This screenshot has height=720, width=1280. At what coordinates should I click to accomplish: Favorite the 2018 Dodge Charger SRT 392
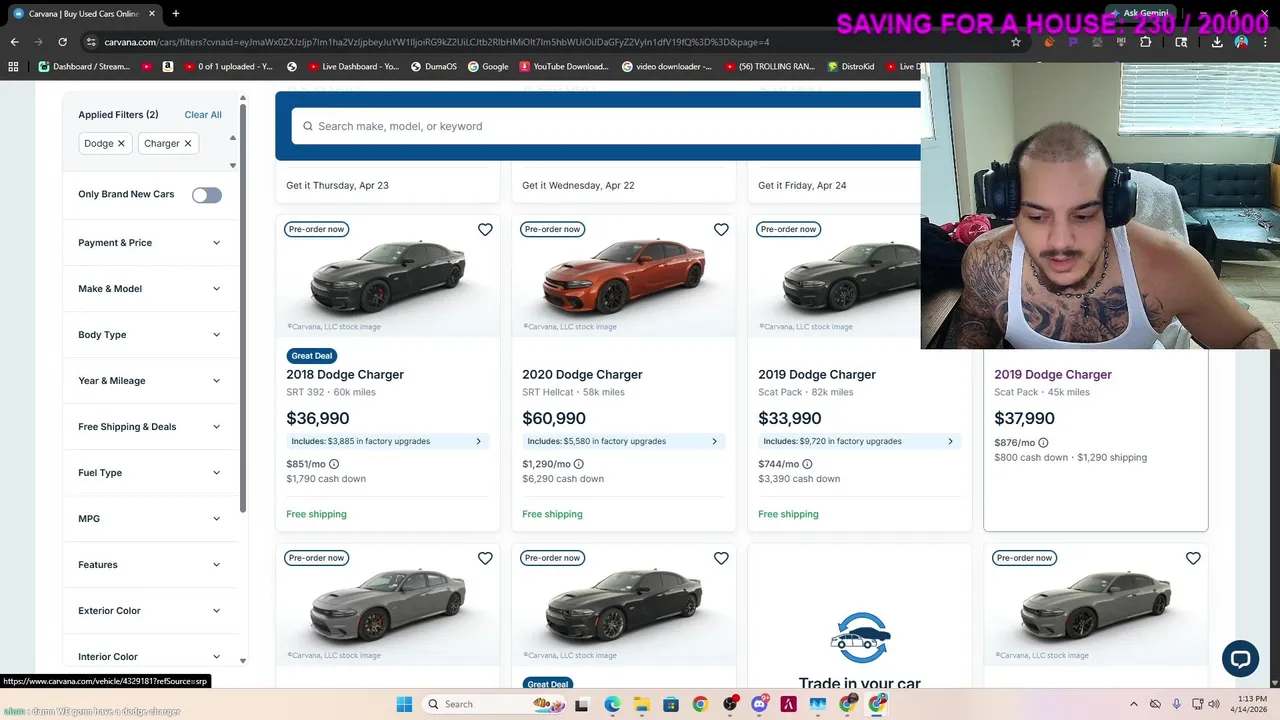pyautogui.click(x=485, y=230)
